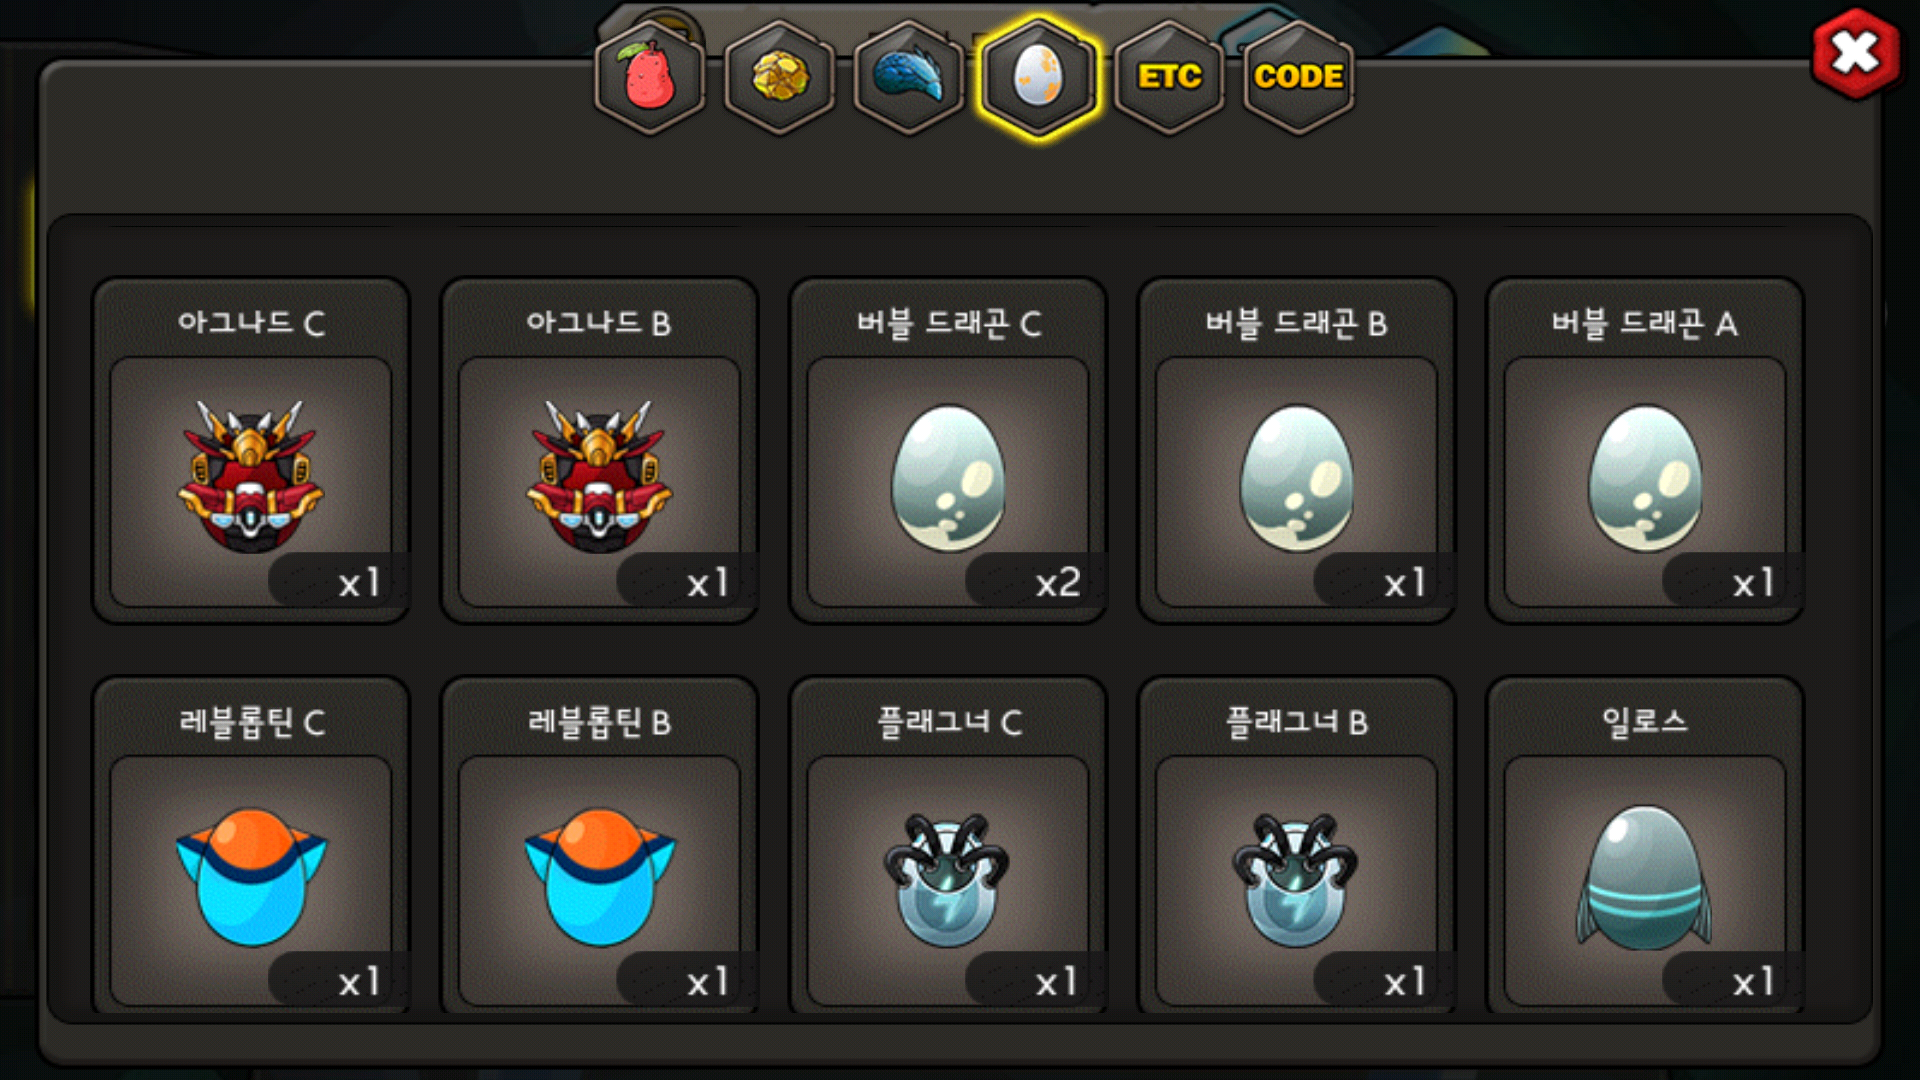The height and width of the screenshot is (1080, 1920).
Task: Select the 레블롭틴 C blue egg
Action: tap(251, 877)
